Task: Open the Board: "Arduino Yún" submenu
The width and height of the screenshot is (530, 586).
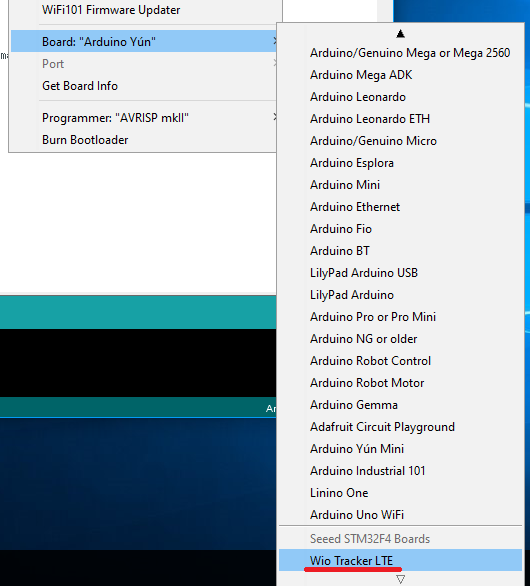Action: [x=144, y=41]
